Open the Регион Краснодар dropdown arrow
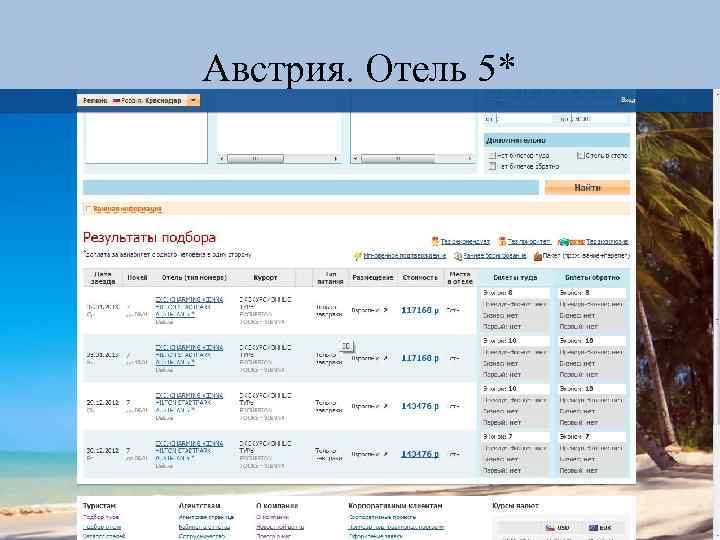720x540 pixels. [193, 100]
